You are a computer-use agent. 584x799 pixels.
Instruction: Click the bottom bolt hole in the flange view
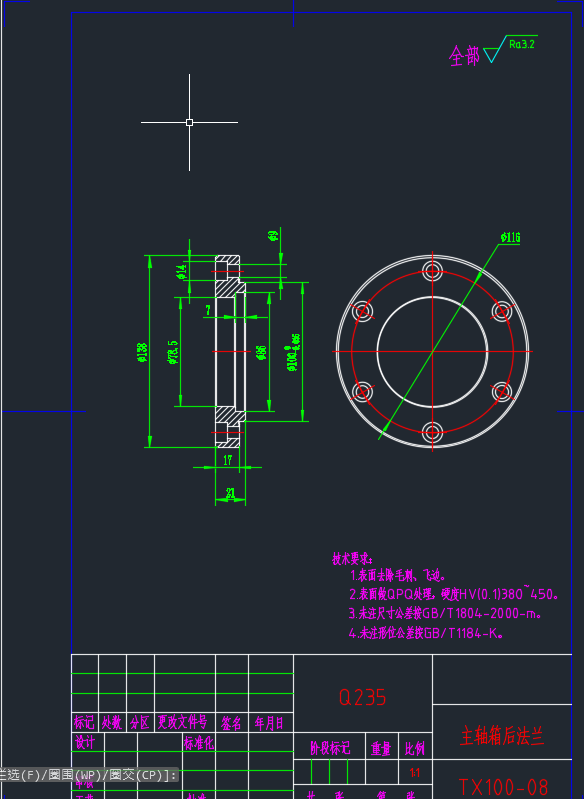point(432,433)
